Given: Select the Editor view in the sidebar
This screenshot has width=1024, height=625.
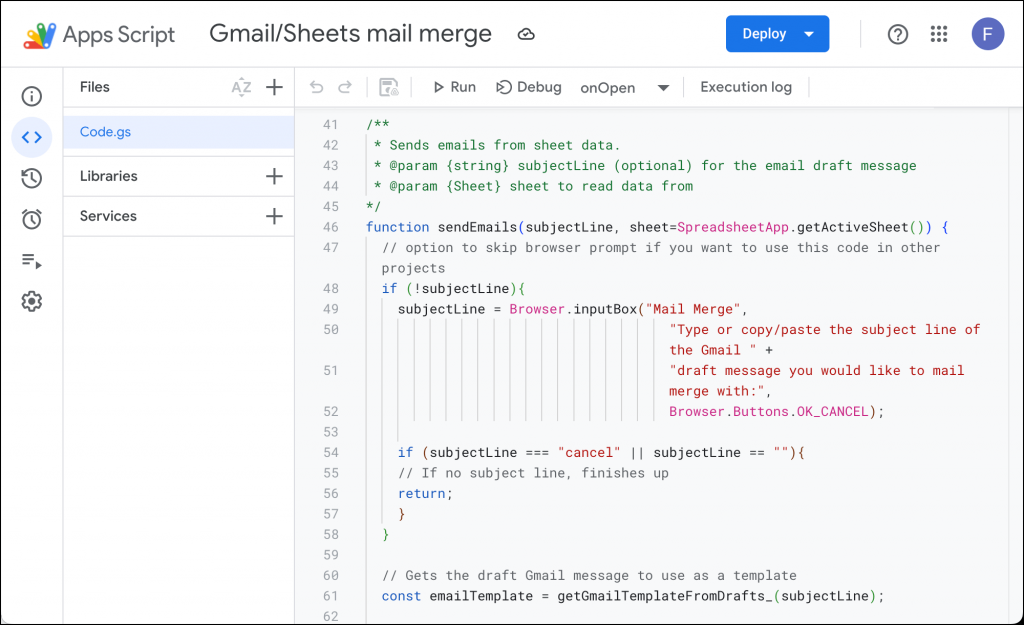Looking at the screenshot, I should click(31, 137).
